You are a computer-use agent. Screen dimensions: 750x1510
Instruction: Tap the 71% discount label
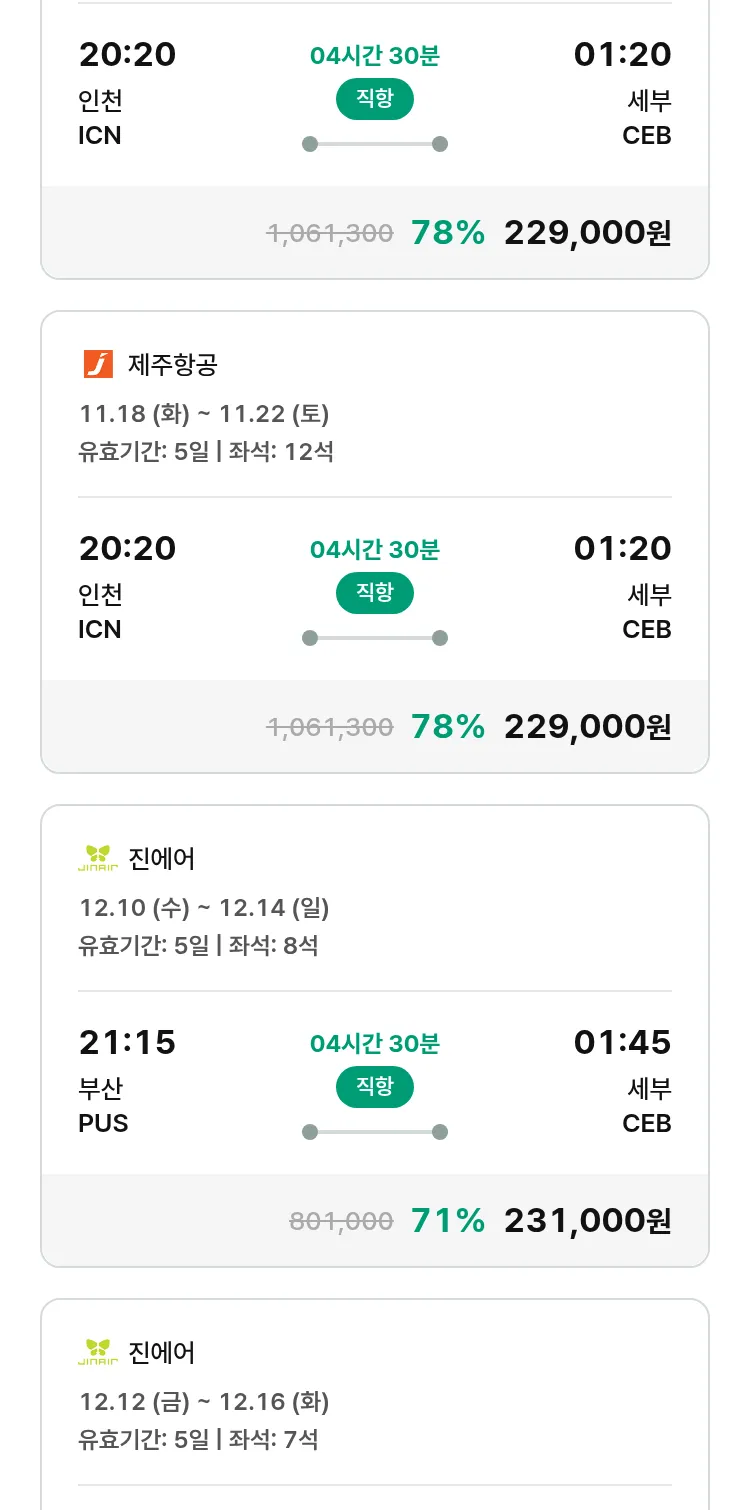[x=447, y=1220]
